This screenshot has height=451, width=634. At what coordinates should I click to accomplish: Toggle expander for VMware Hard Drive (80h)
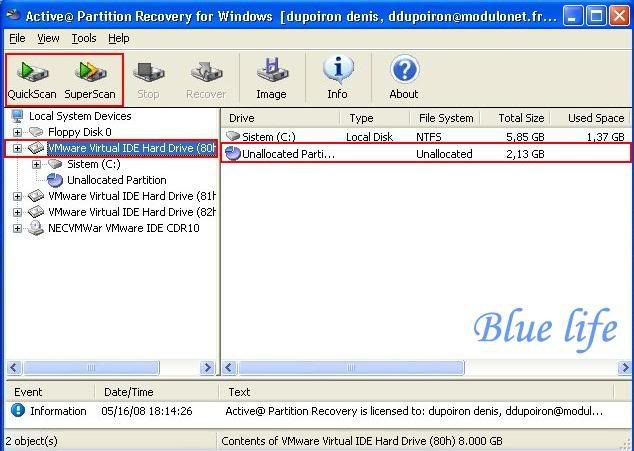click(17, 148)
